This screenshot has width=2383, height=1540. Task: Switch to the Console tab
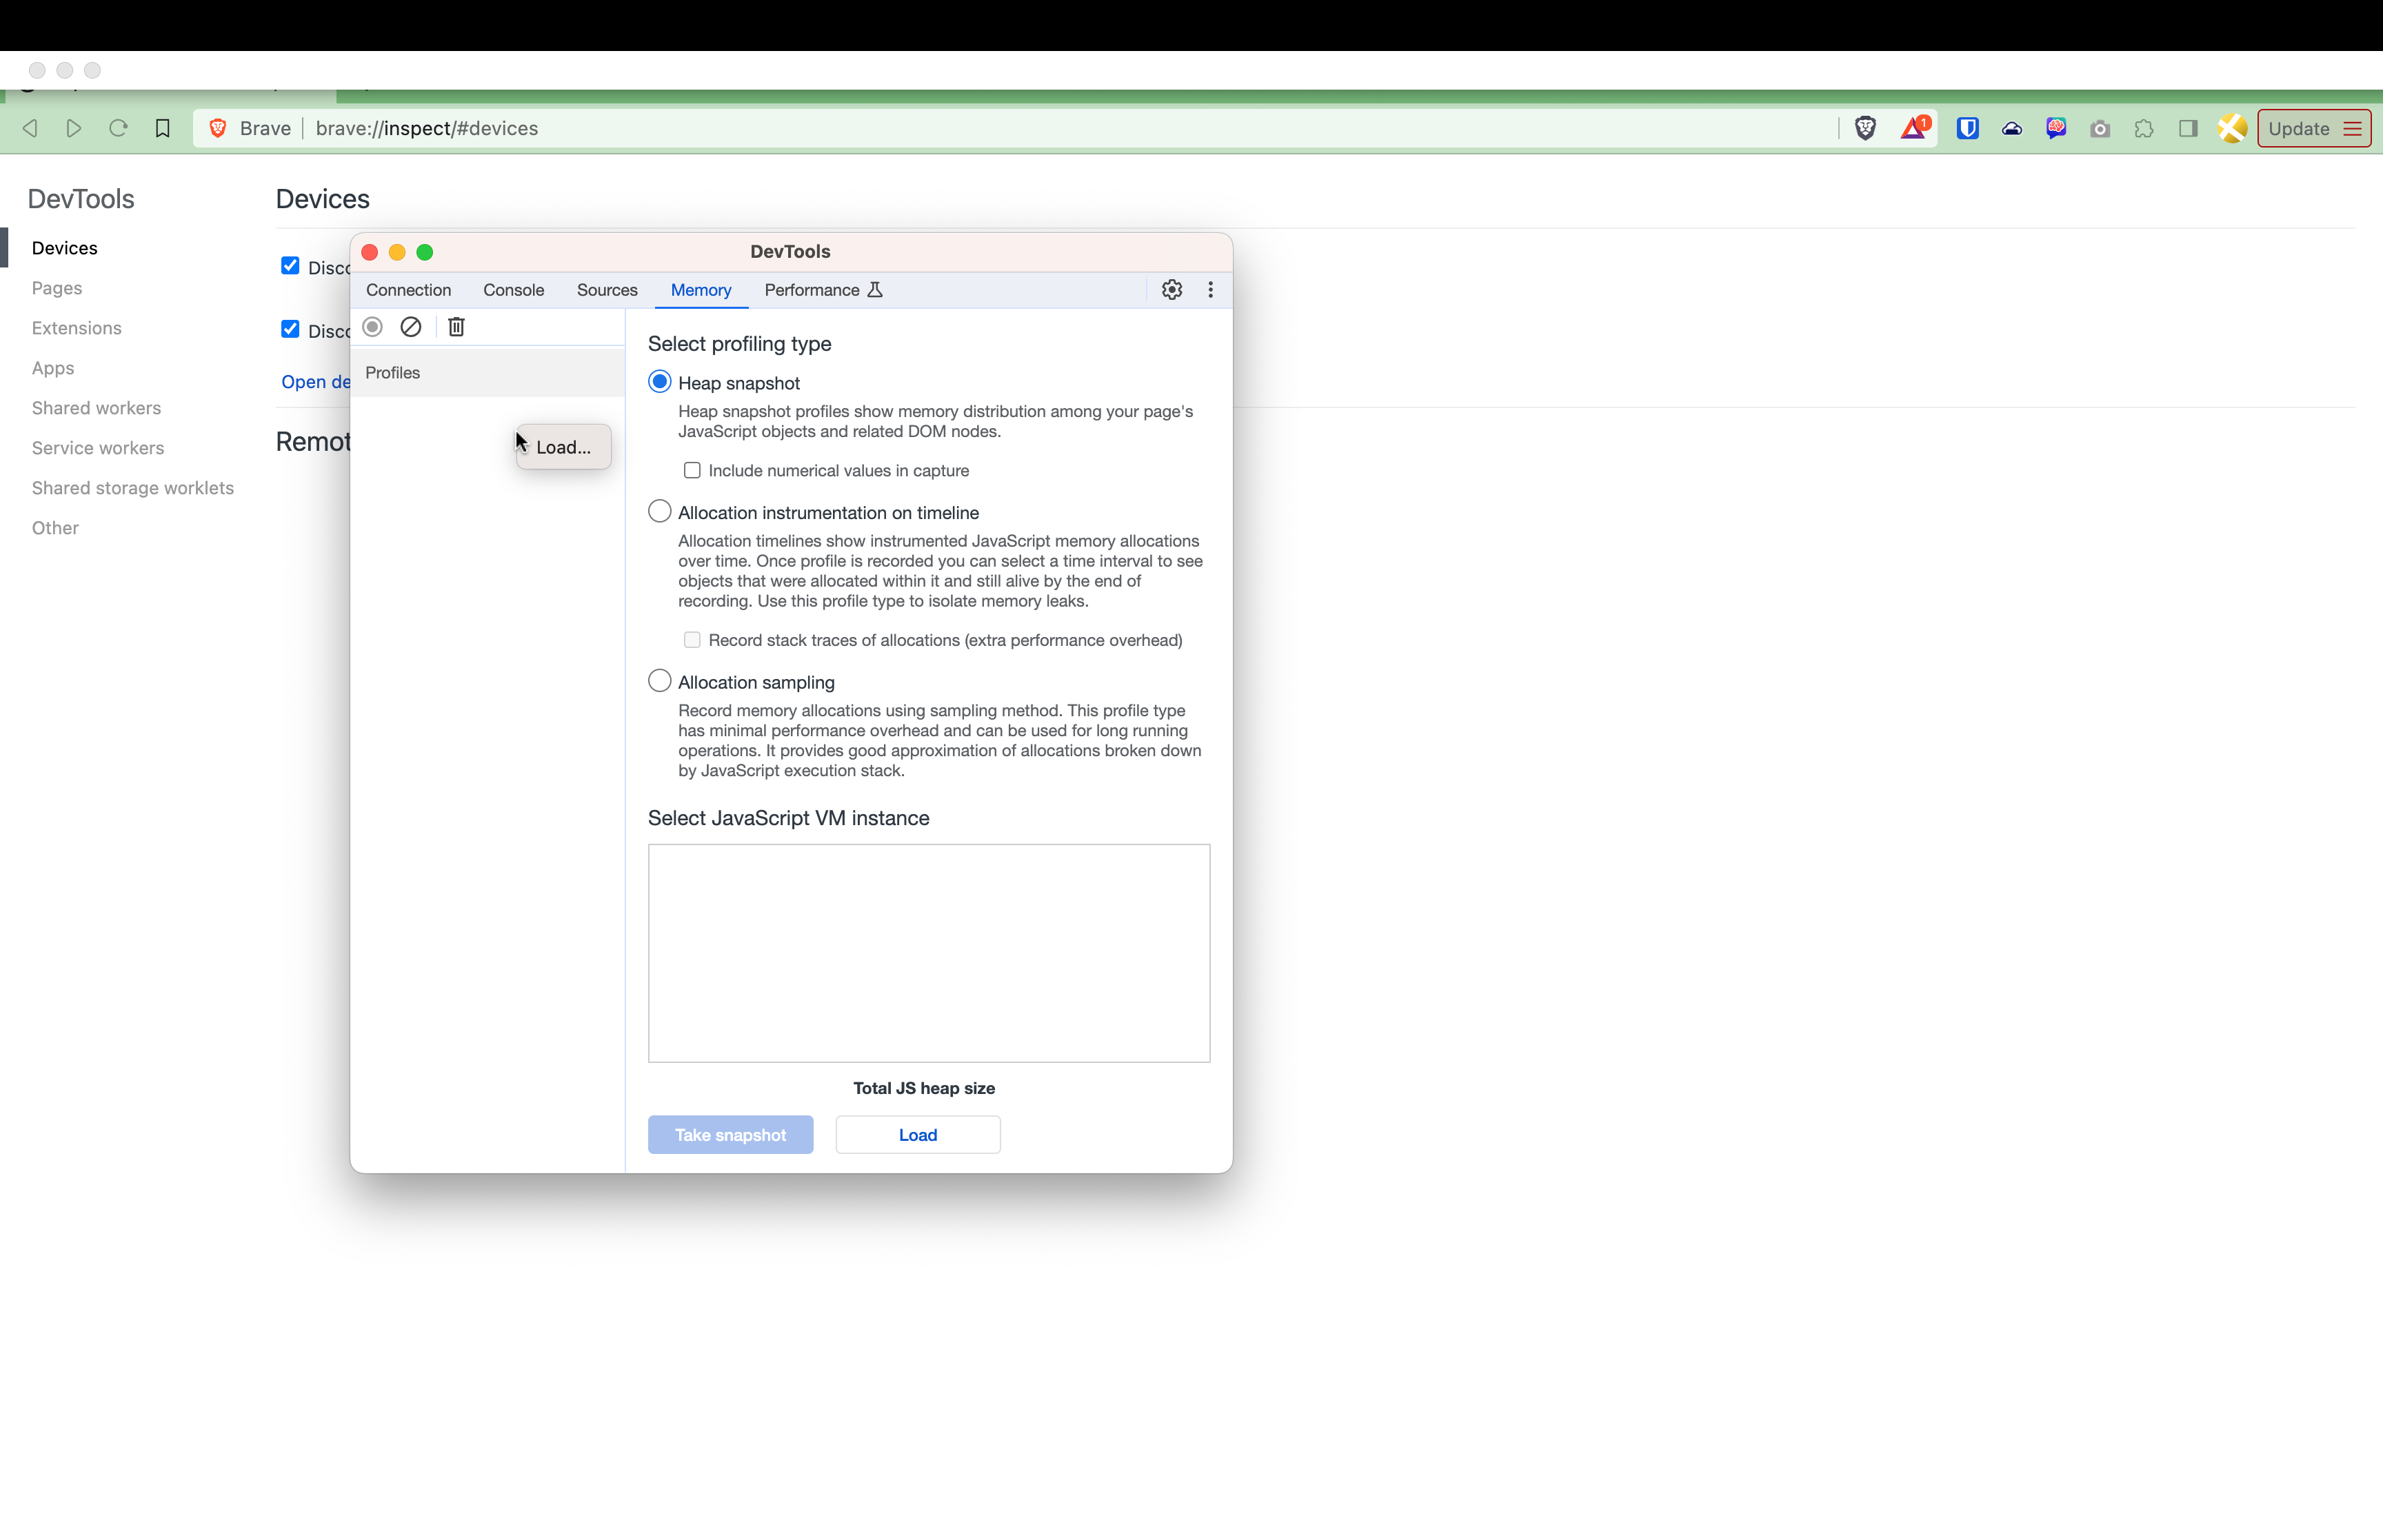(513, 290)
